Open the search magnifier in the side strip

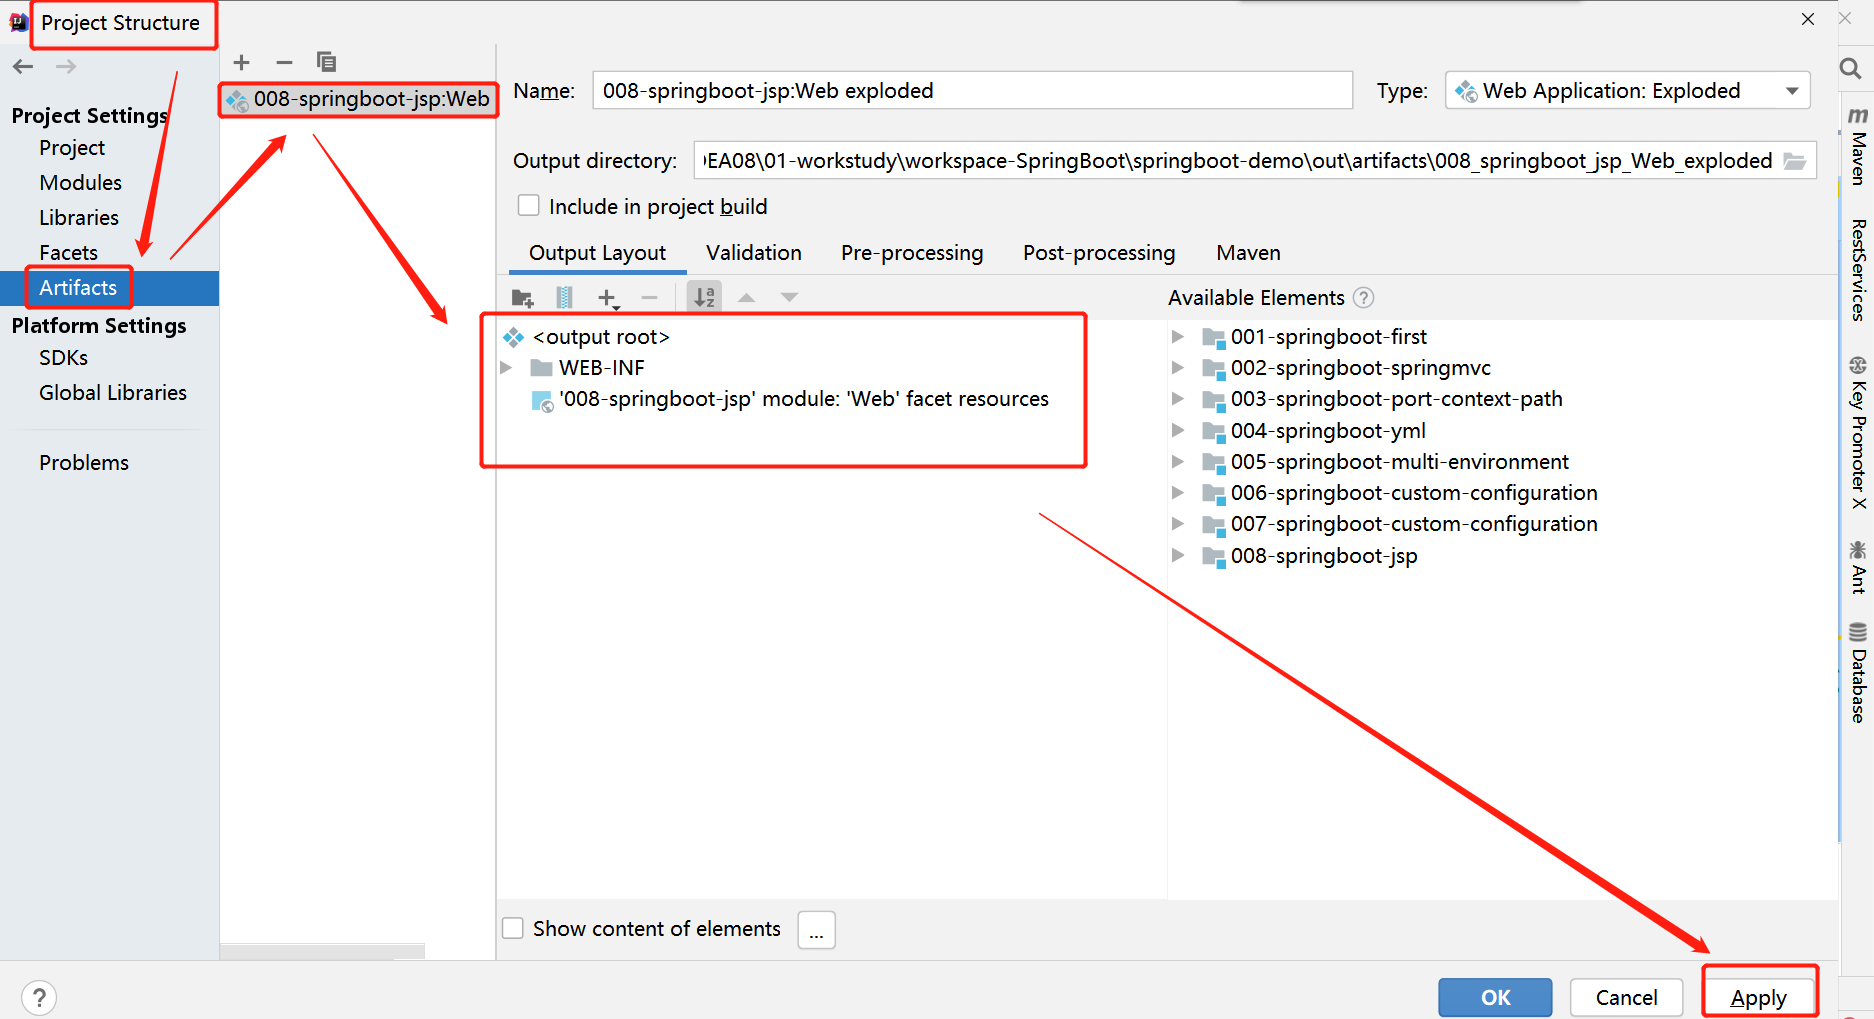(x=1850, y=68)
